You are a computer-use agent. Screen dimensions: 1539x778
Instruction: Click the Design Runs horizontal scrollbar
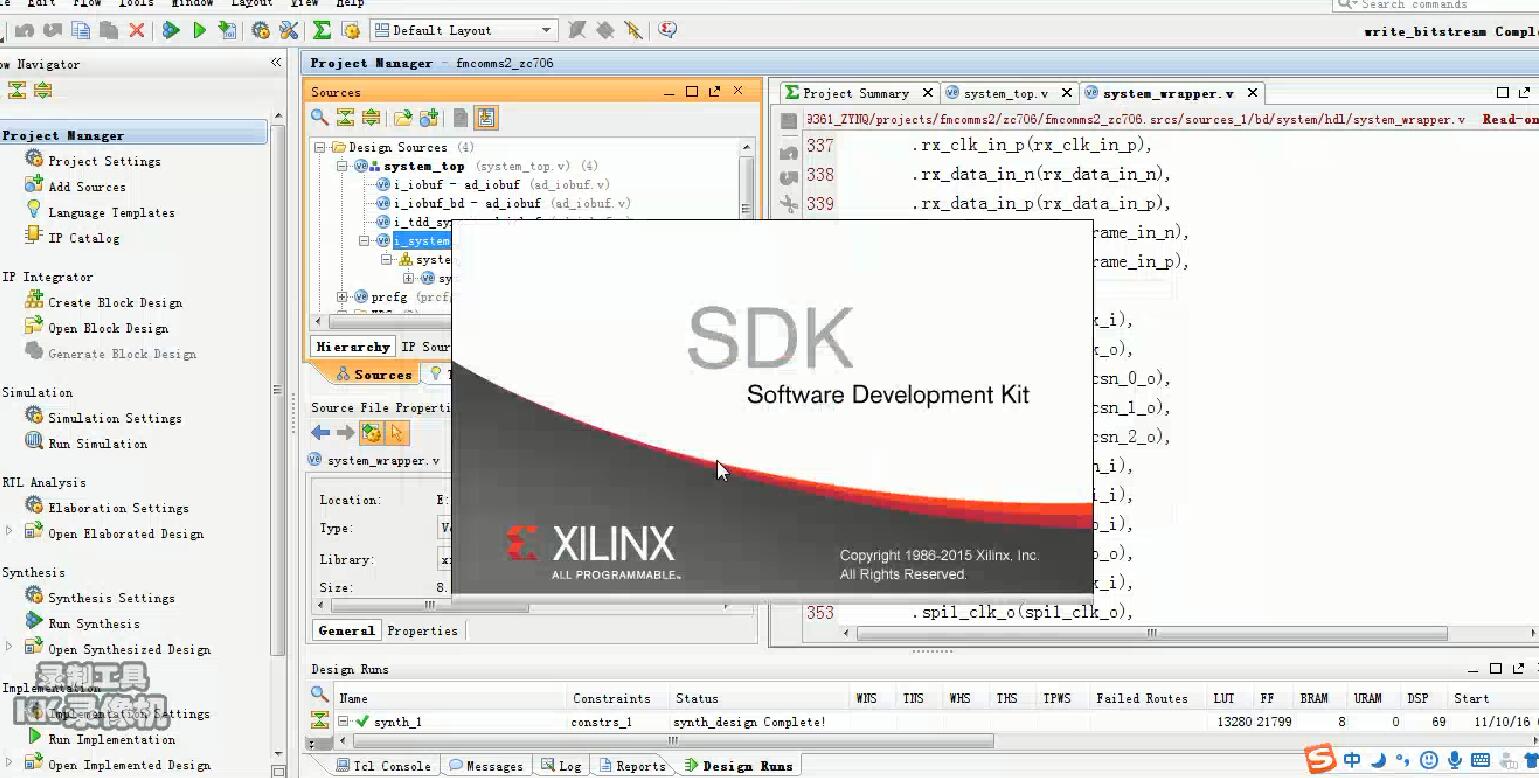[671, 741]
